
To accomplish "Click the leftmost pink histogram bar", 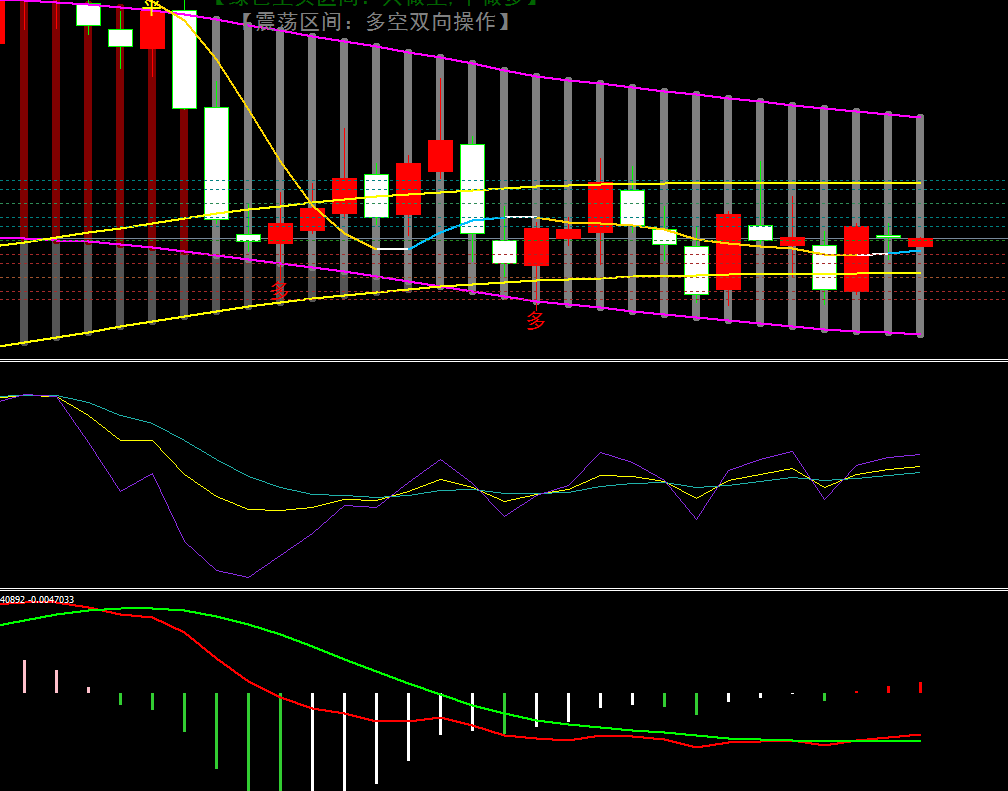I will pos(24,676).
